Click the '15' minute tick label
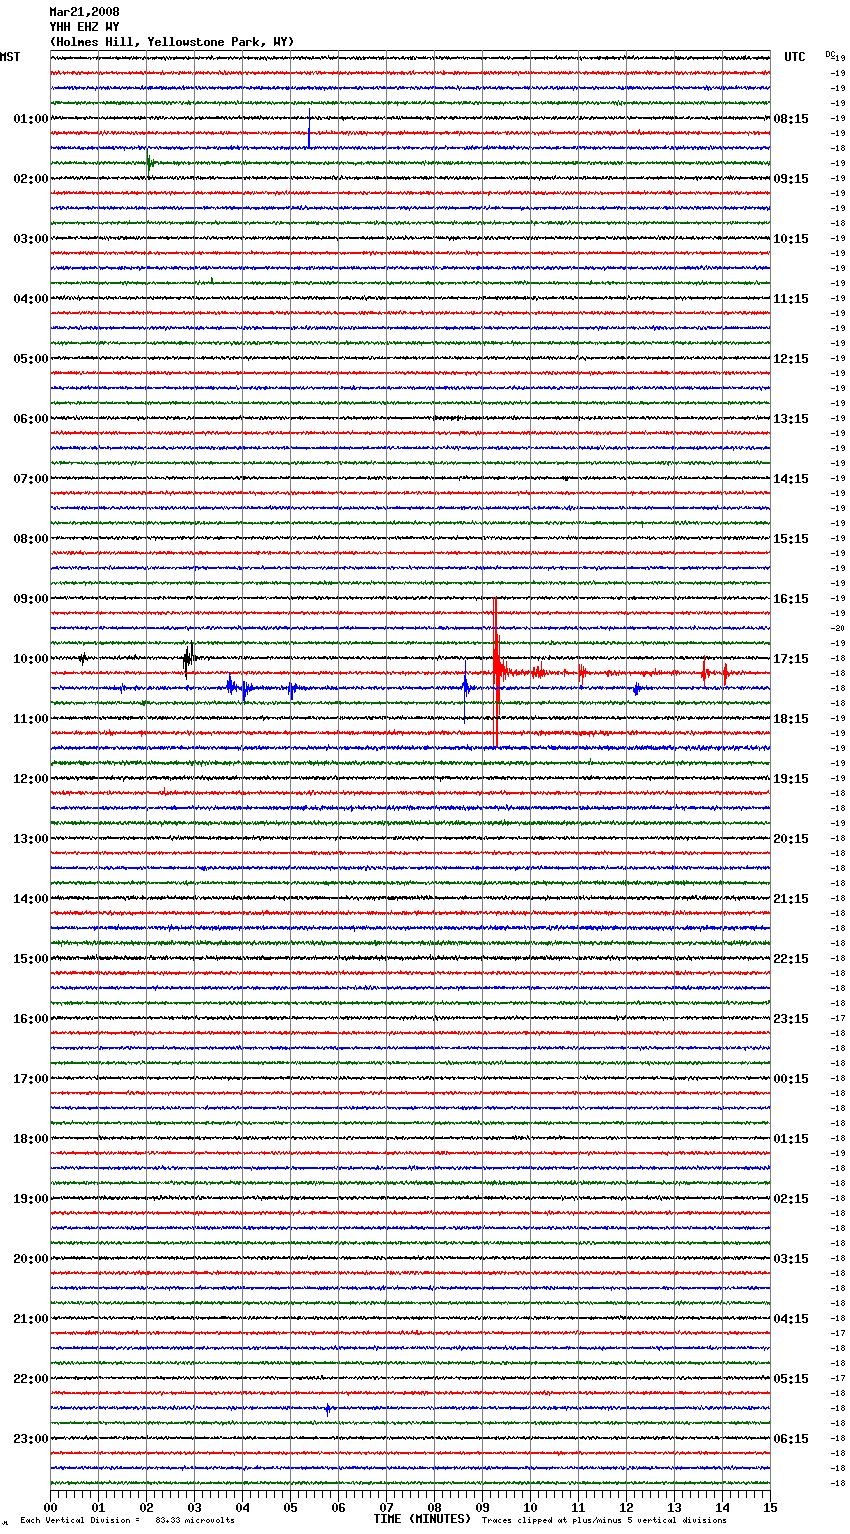This screenshot has width=850, height=1534. (770, 1508)
